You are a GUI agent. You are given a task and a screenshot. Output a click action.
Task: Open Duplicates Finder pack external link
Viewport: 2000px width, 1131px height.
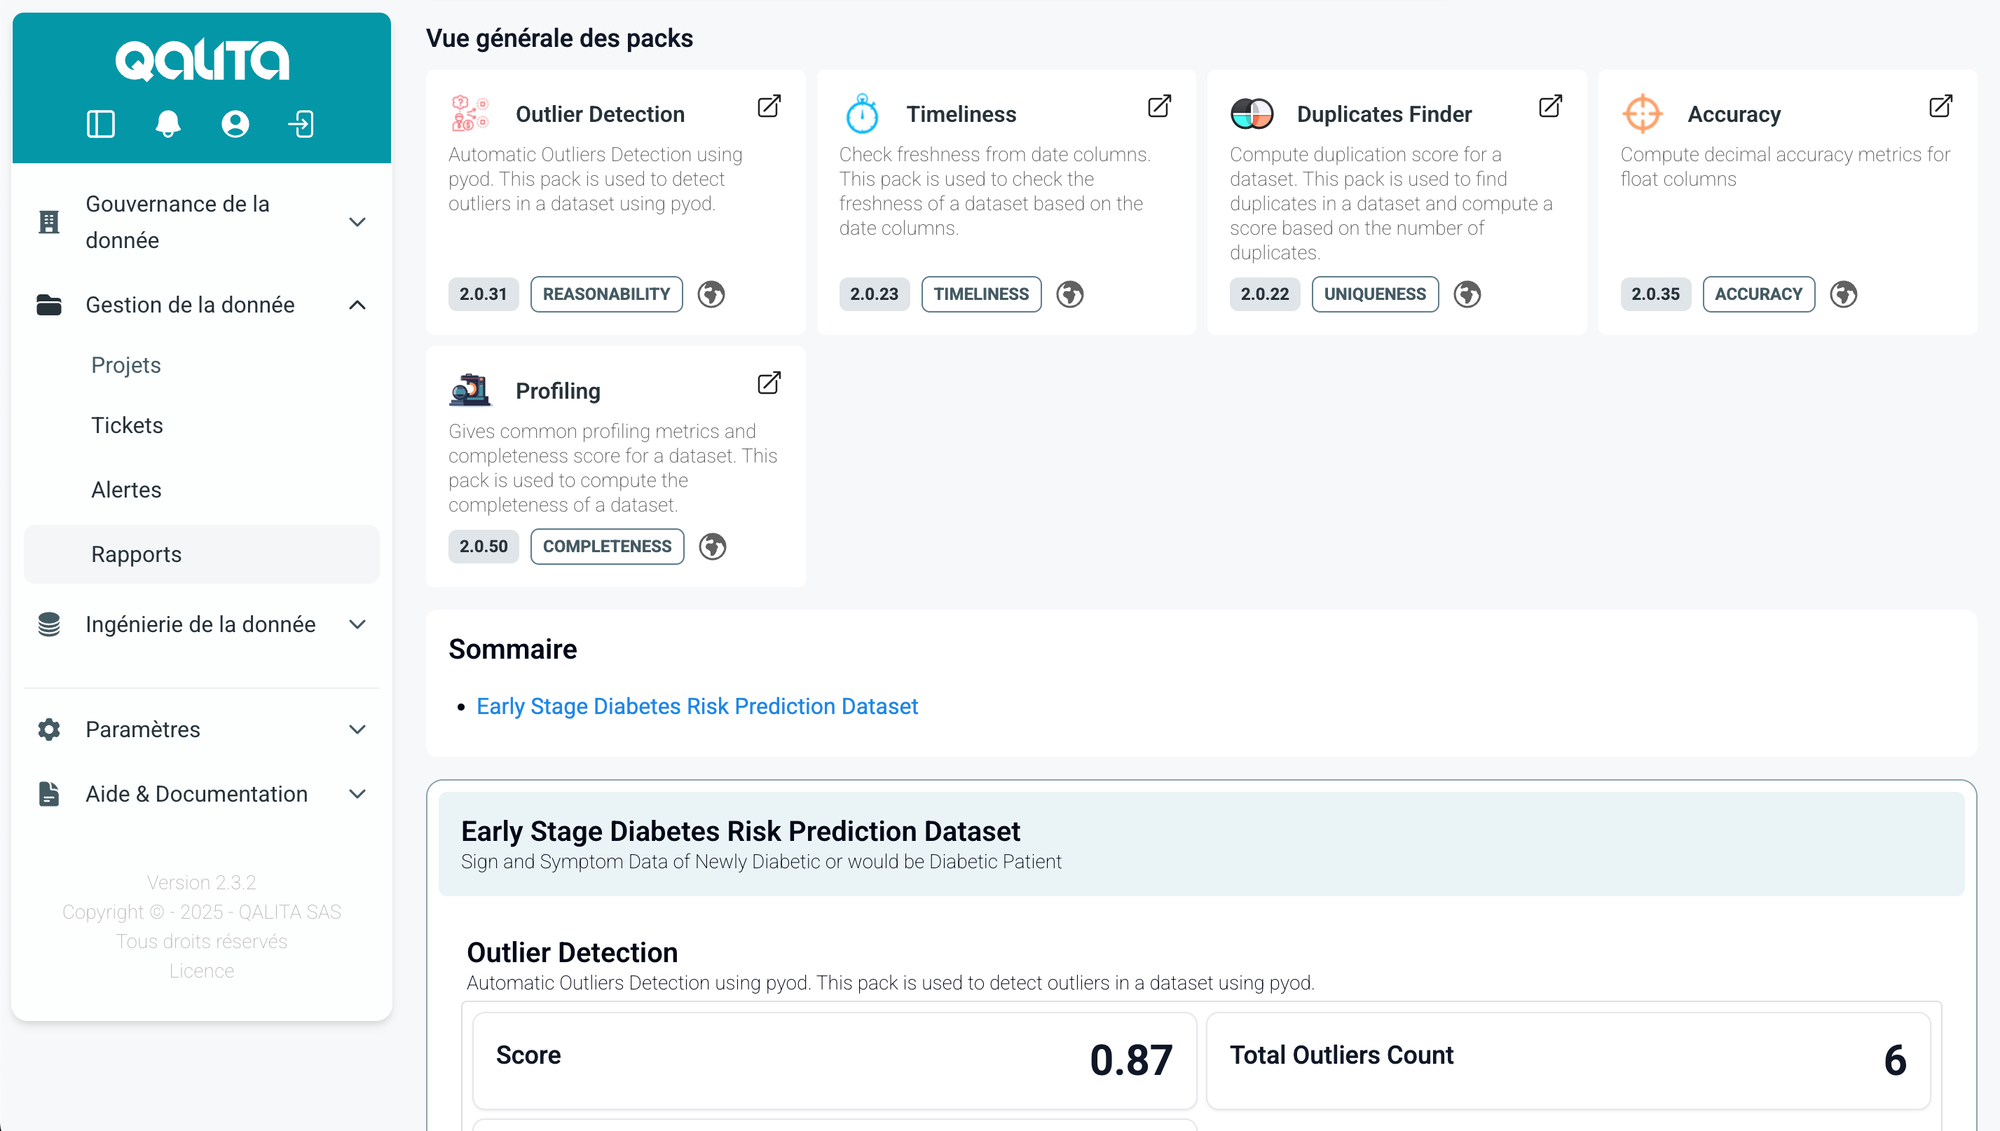tap(1550, 107)
